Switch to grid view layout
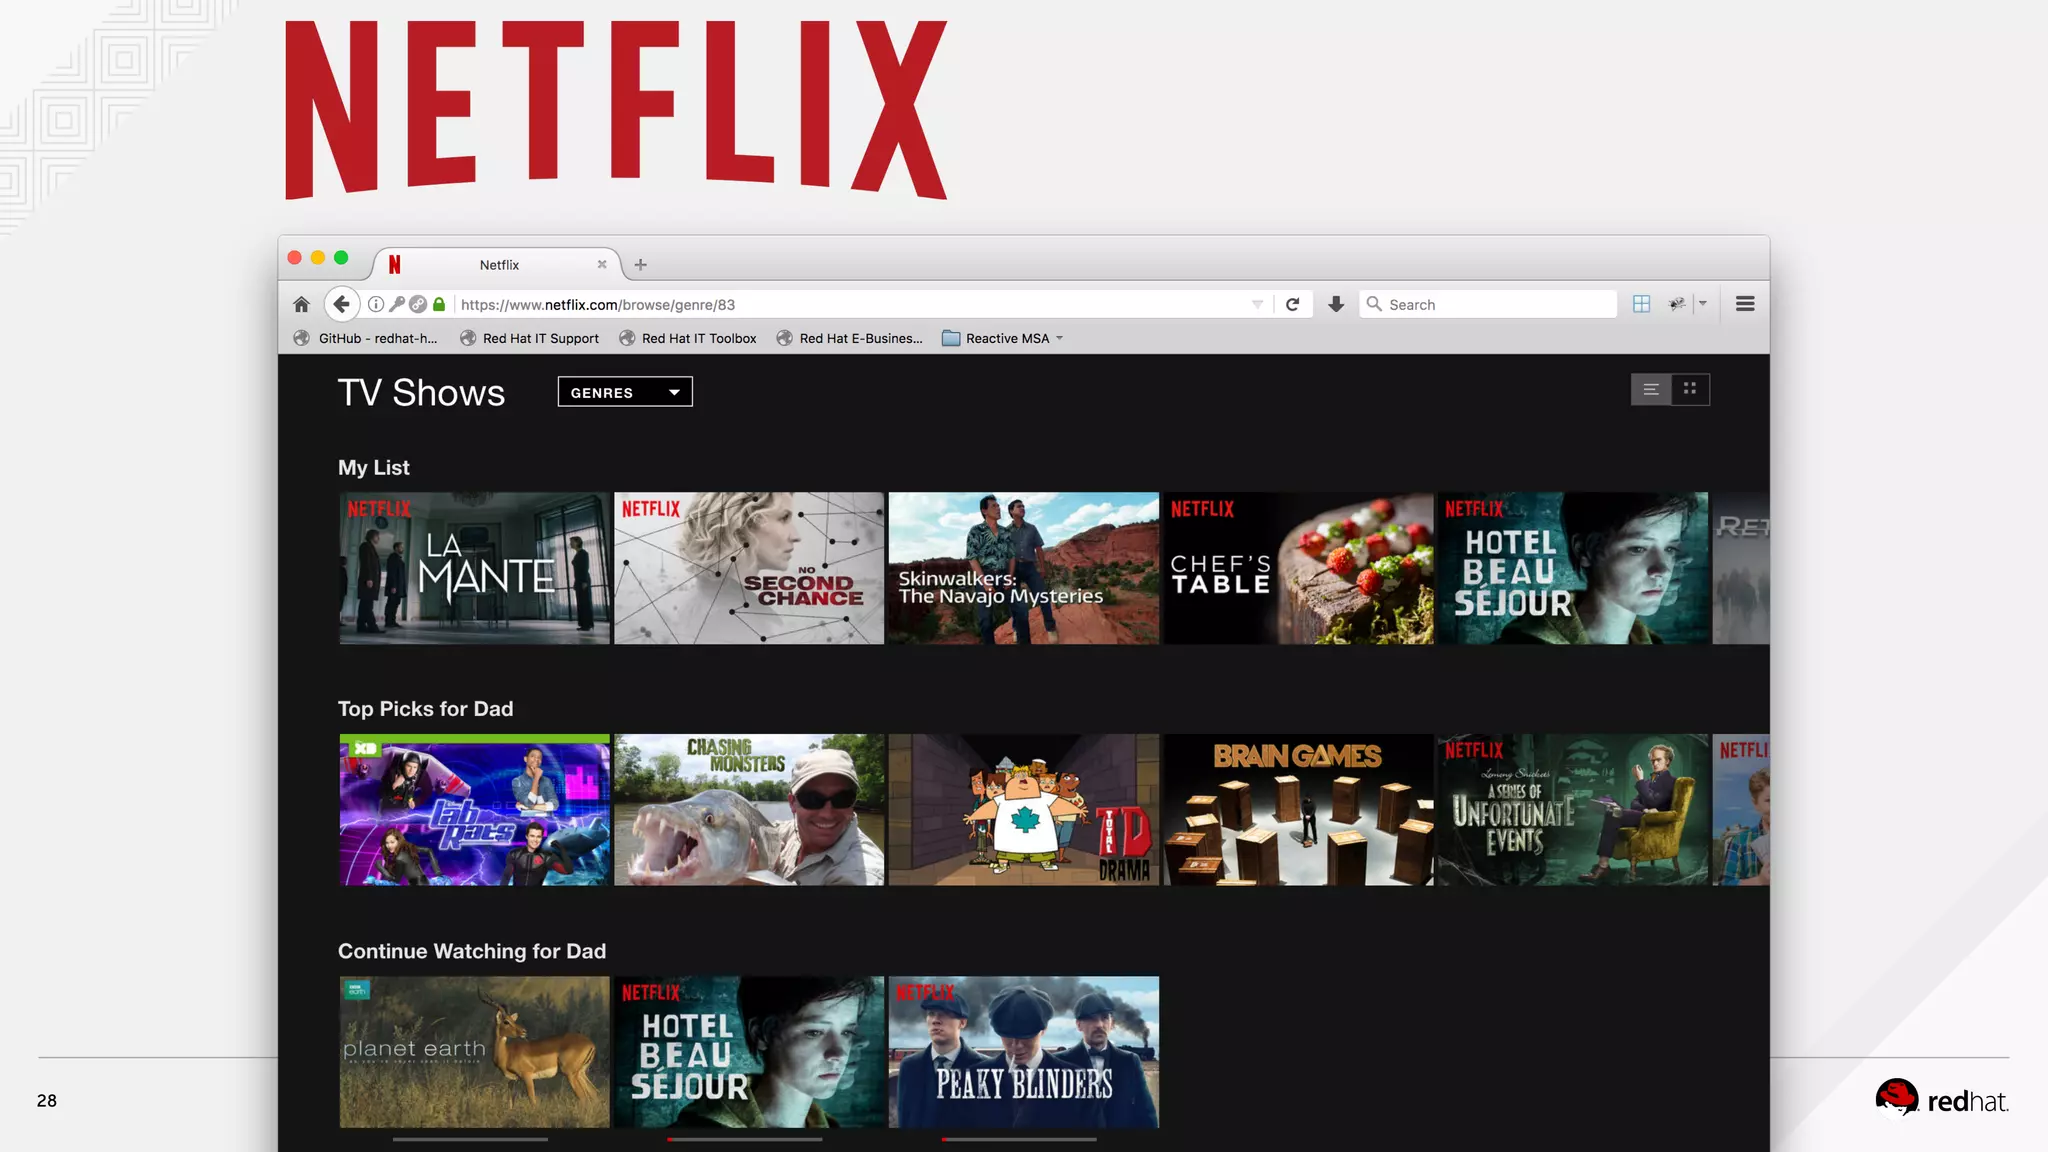 (1690, 389)
